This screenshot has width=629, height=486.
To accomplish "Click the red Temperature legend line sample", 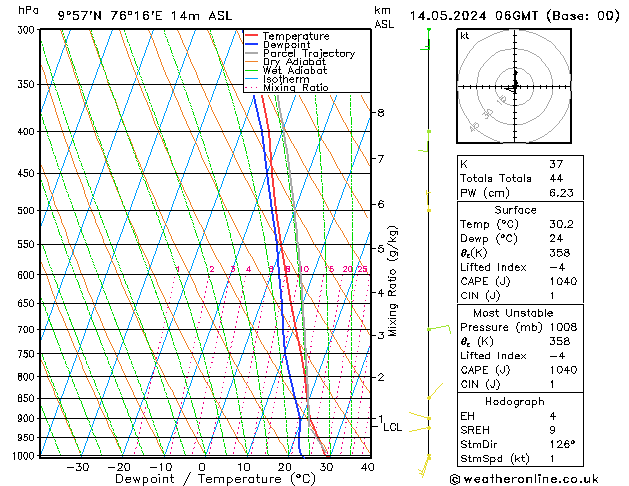I will tap(251, 36).
